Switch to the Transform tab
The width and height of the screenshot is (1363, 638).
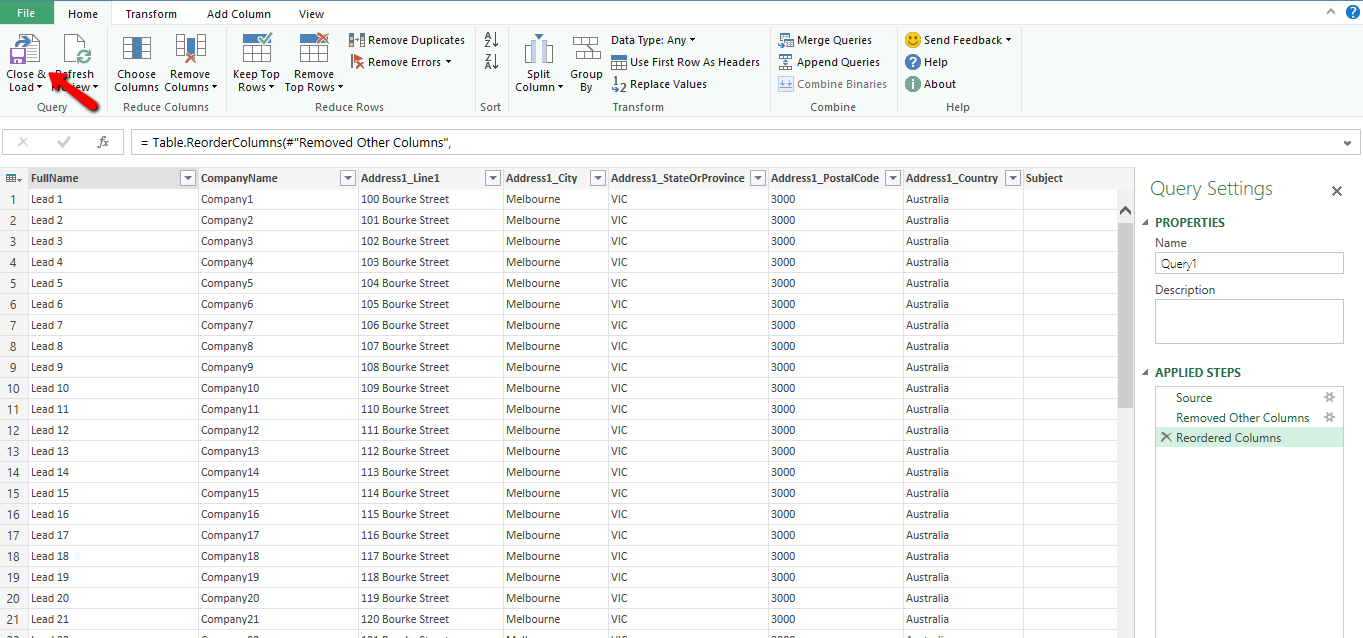point(151,14)
